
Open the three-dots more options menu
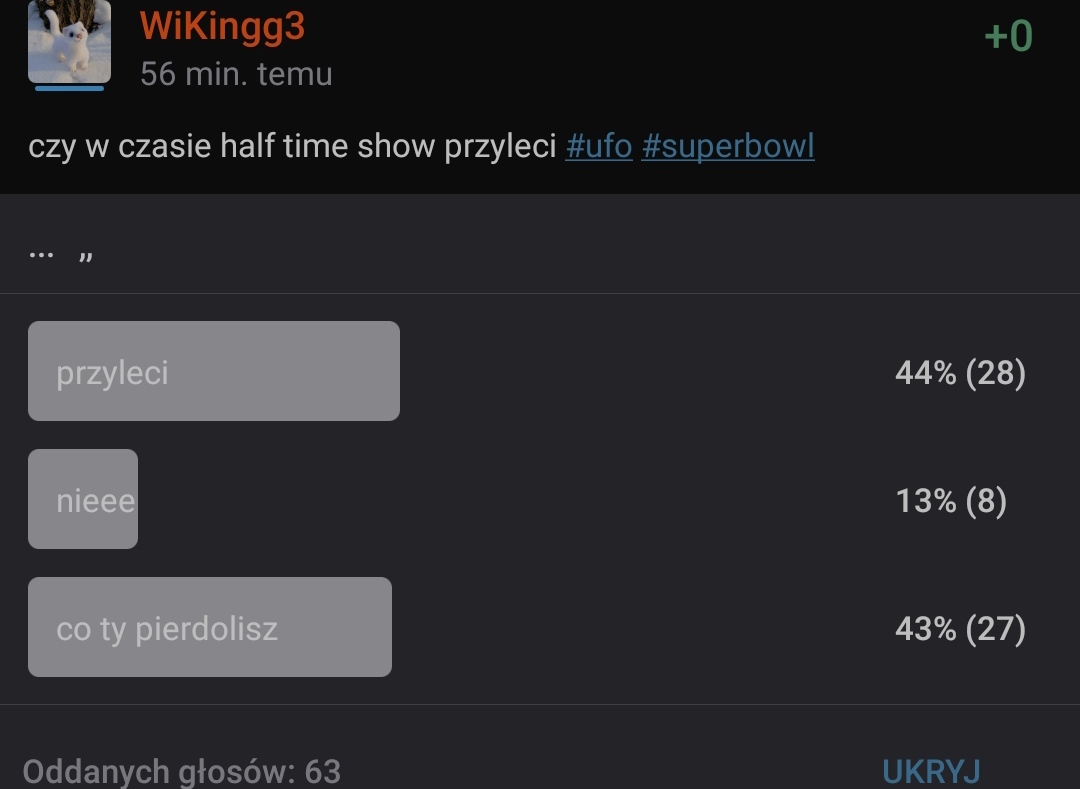click(41, 255)
